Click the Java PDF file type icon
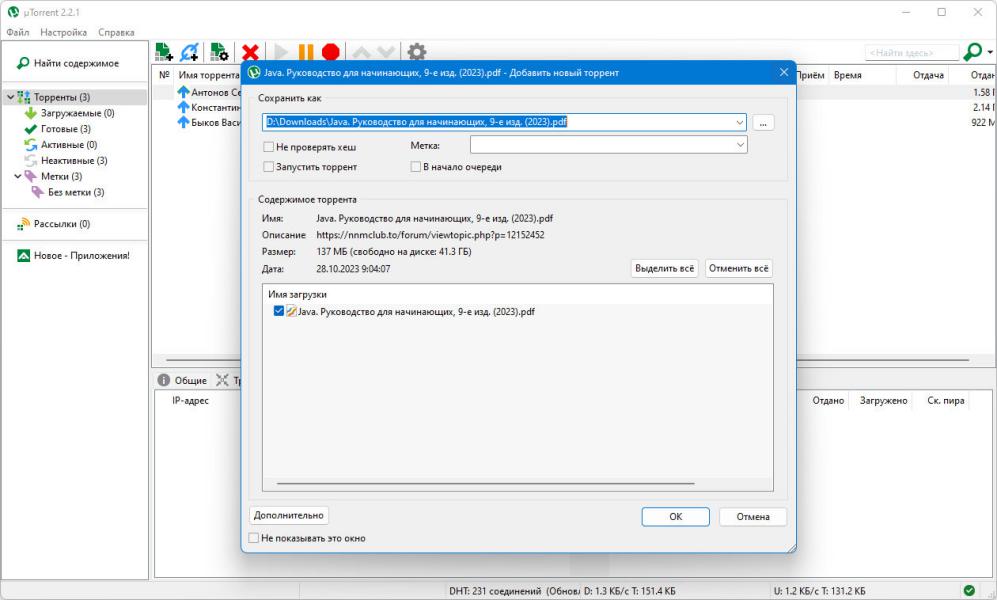The height and width of the screenshot is (600, 997). [291, 311]
